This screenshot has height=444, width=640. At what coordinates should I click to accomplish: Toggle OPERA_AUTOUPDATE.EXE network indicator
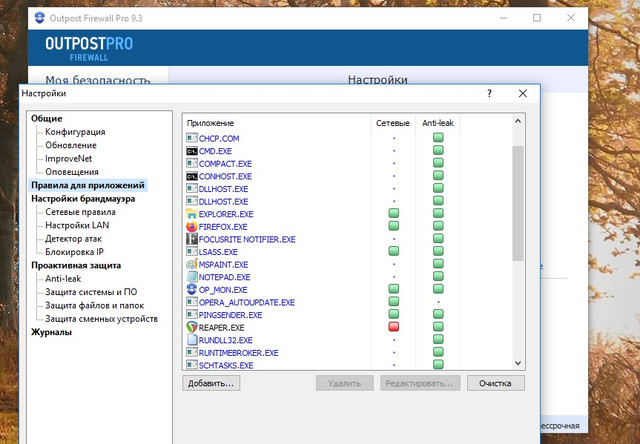tap(393, 302)
